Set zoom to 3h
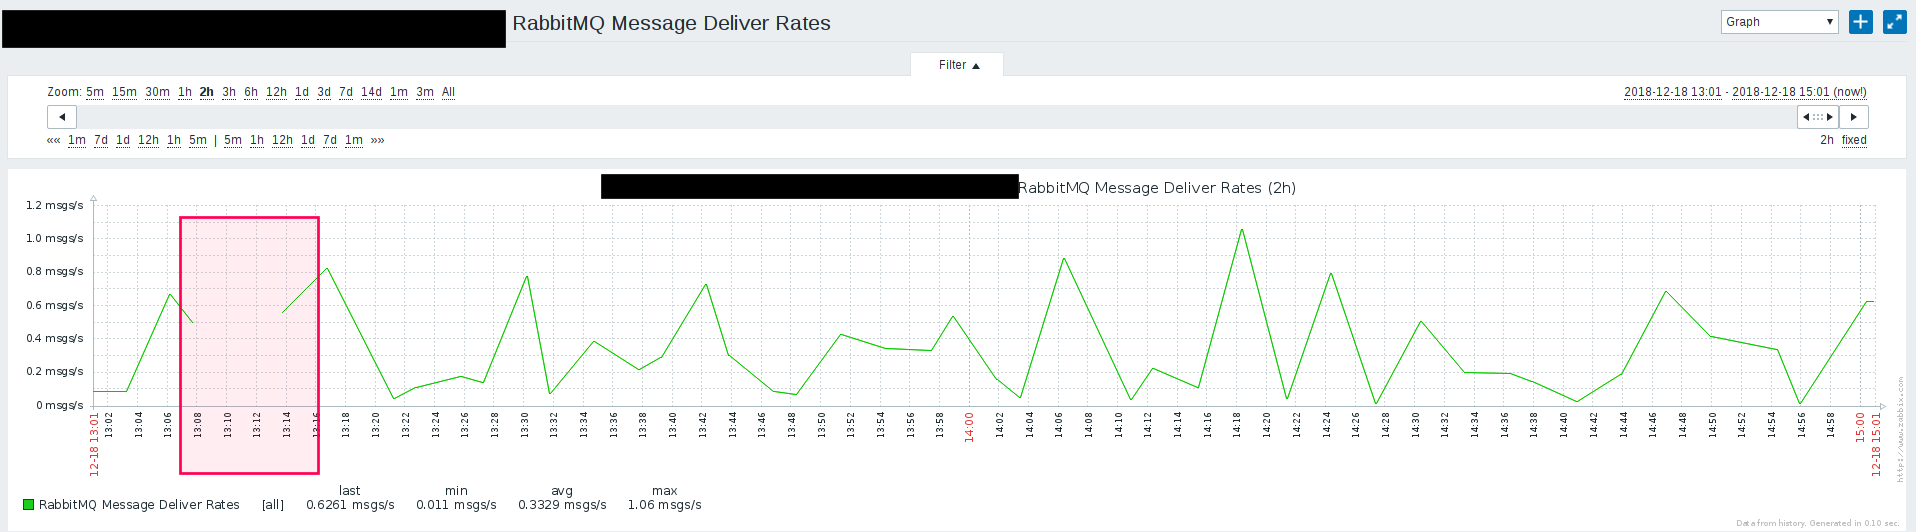 [x=229, y=92]
